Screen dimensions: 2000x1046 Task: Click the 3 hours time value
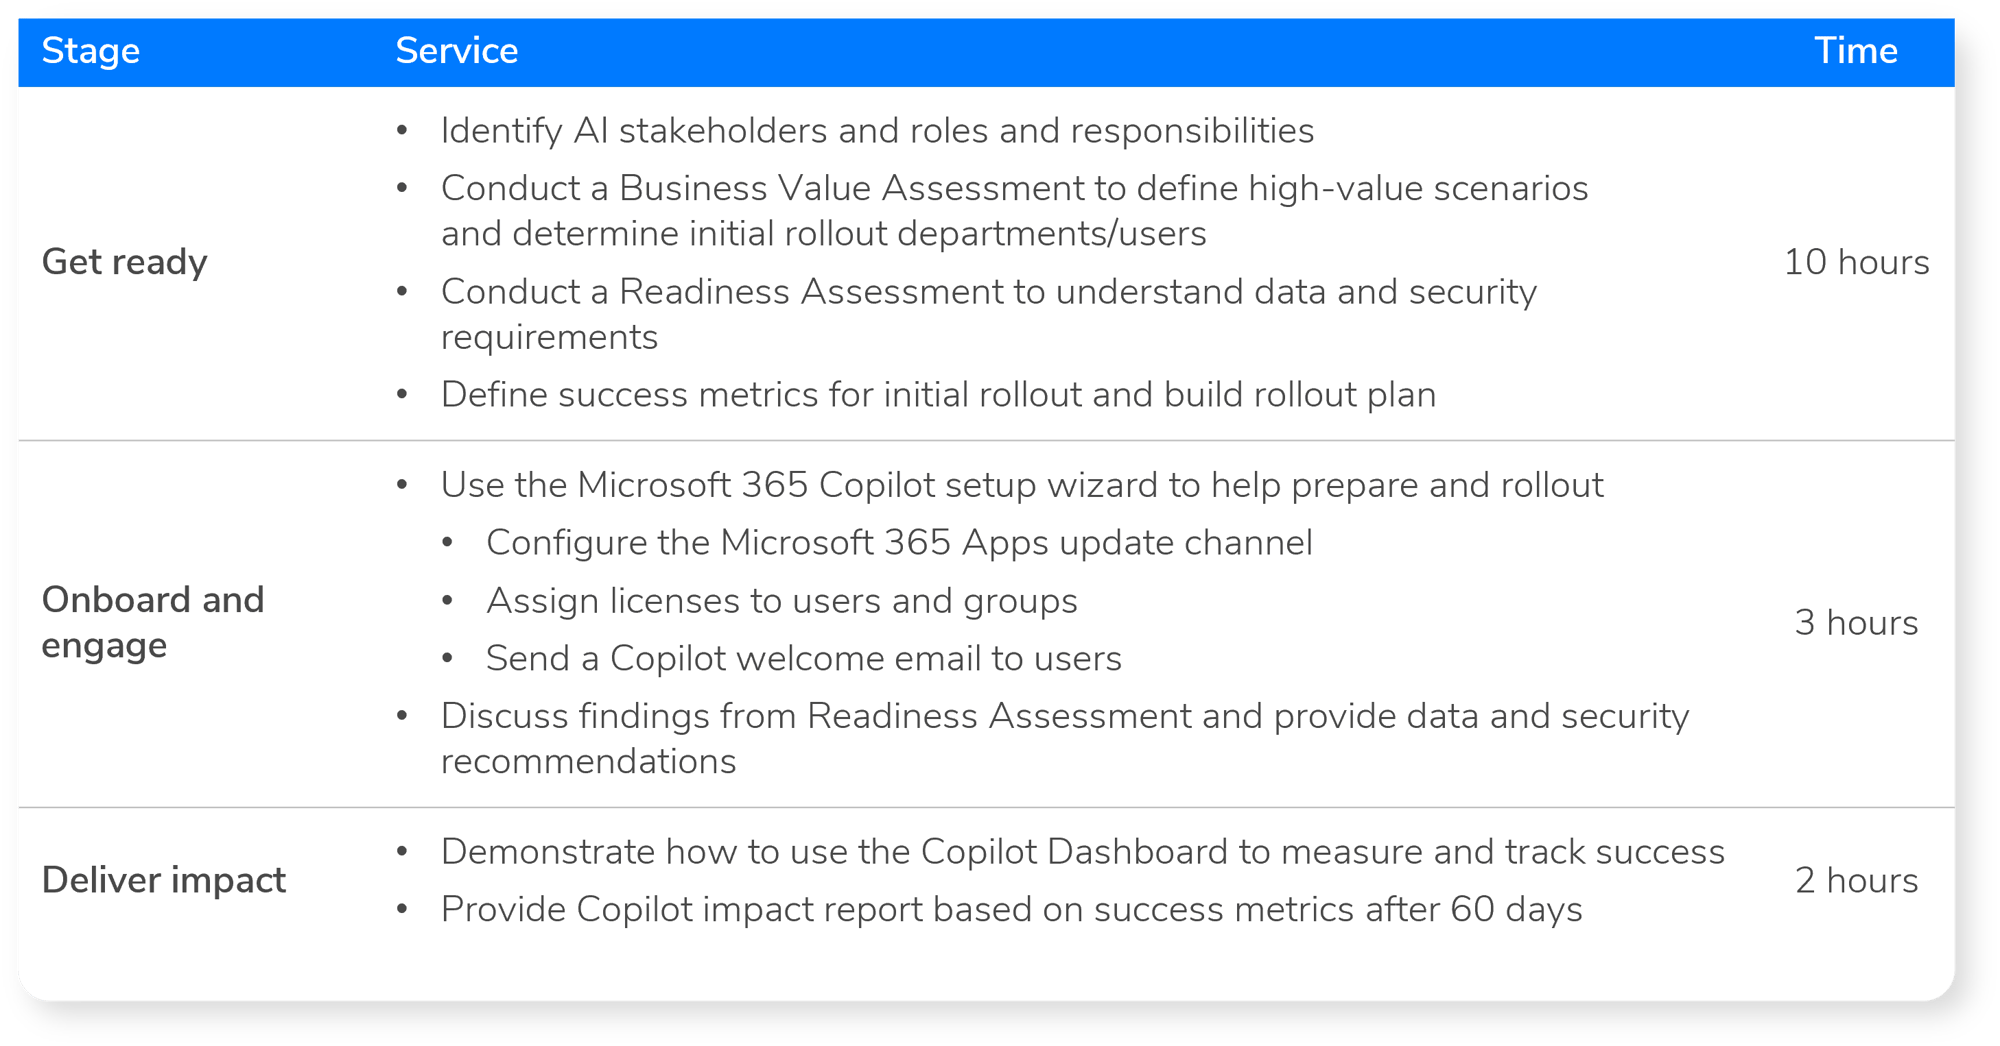[x=1856, y=622]
